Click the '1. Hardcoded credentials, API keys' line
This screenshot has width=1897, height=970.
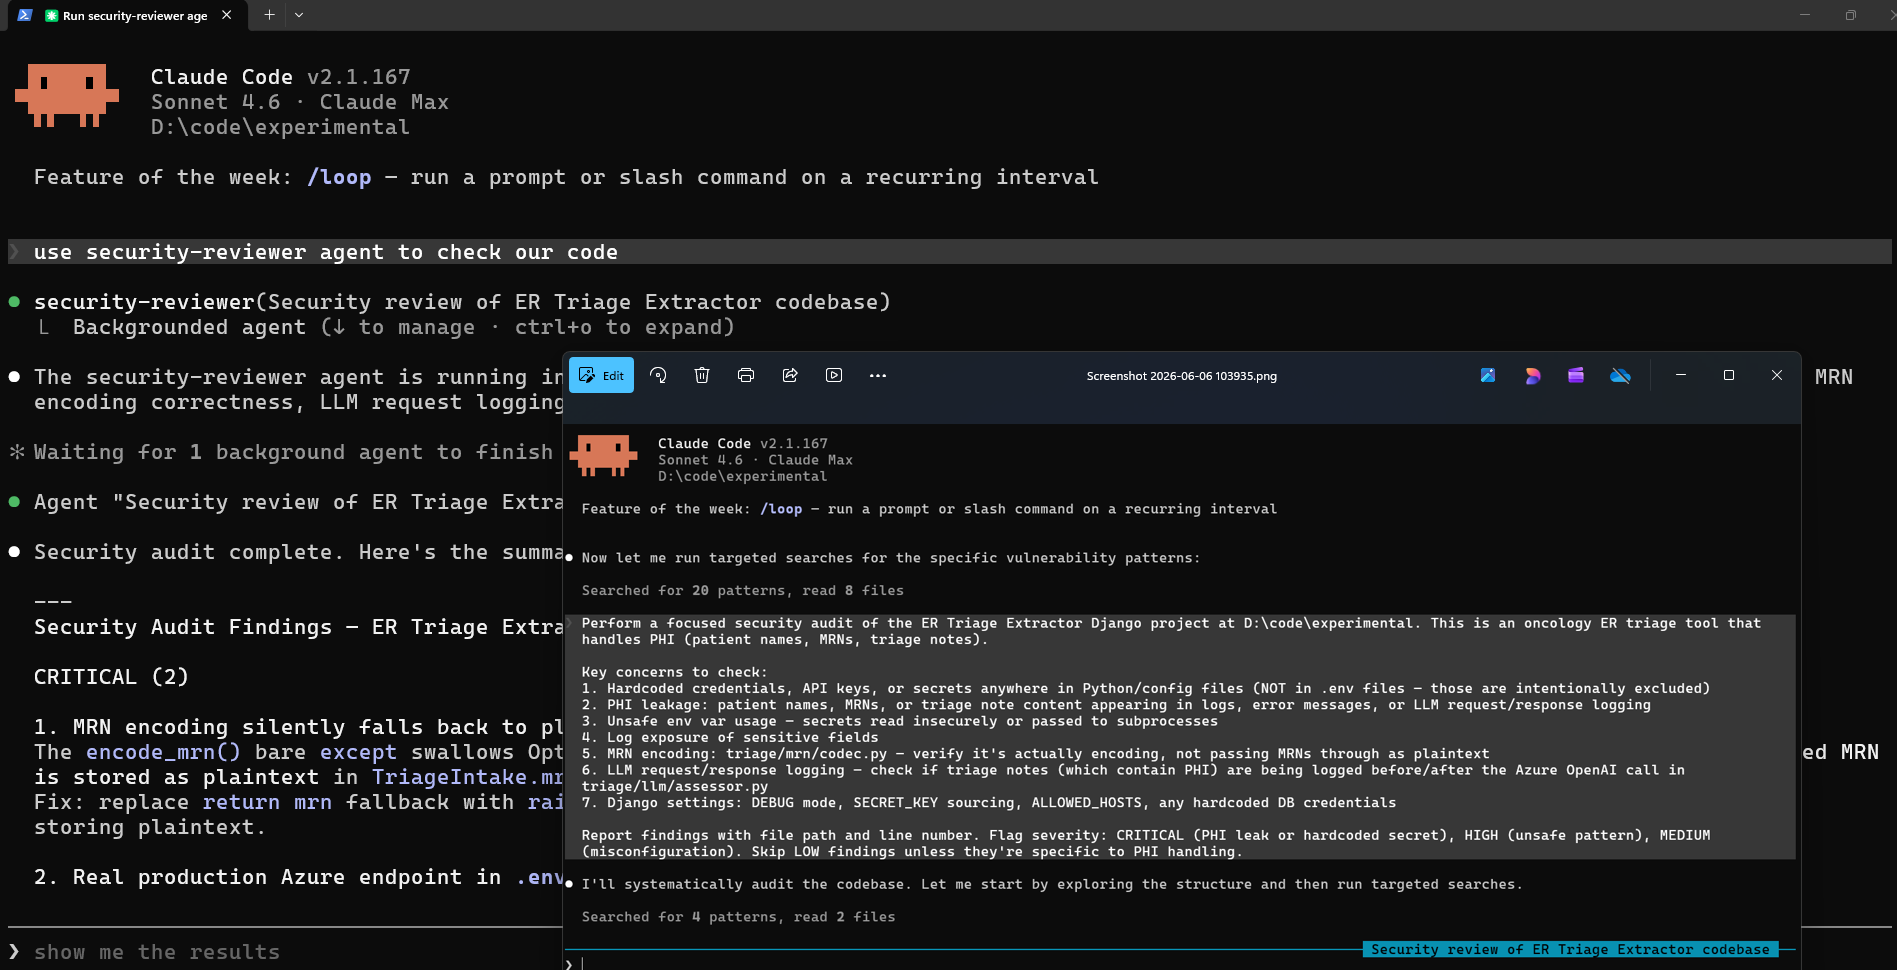pos(1146,688)
